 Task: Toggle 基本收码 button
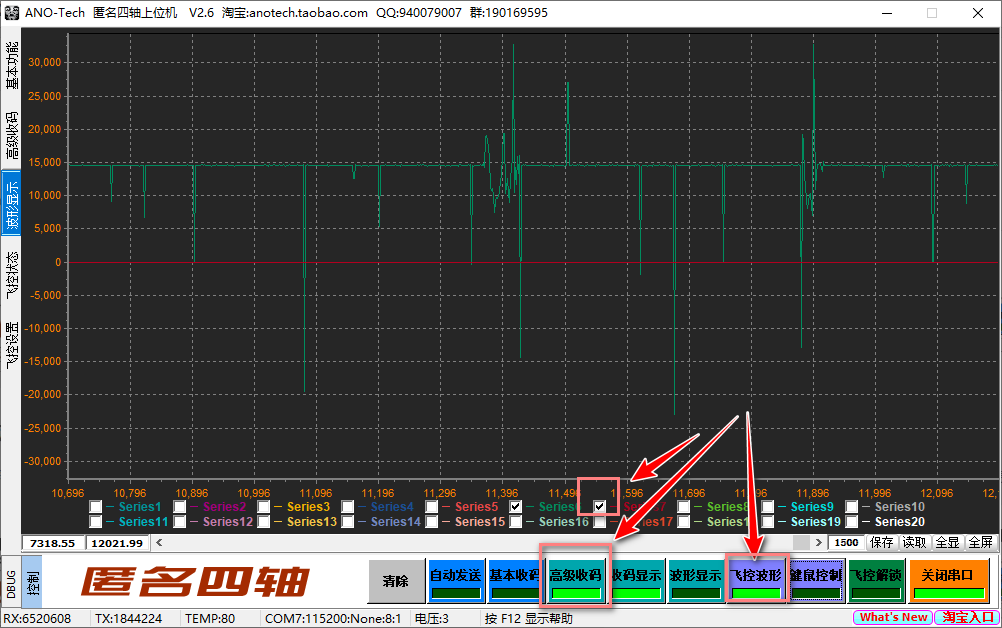pyautogui.click(x=515, y=581)
